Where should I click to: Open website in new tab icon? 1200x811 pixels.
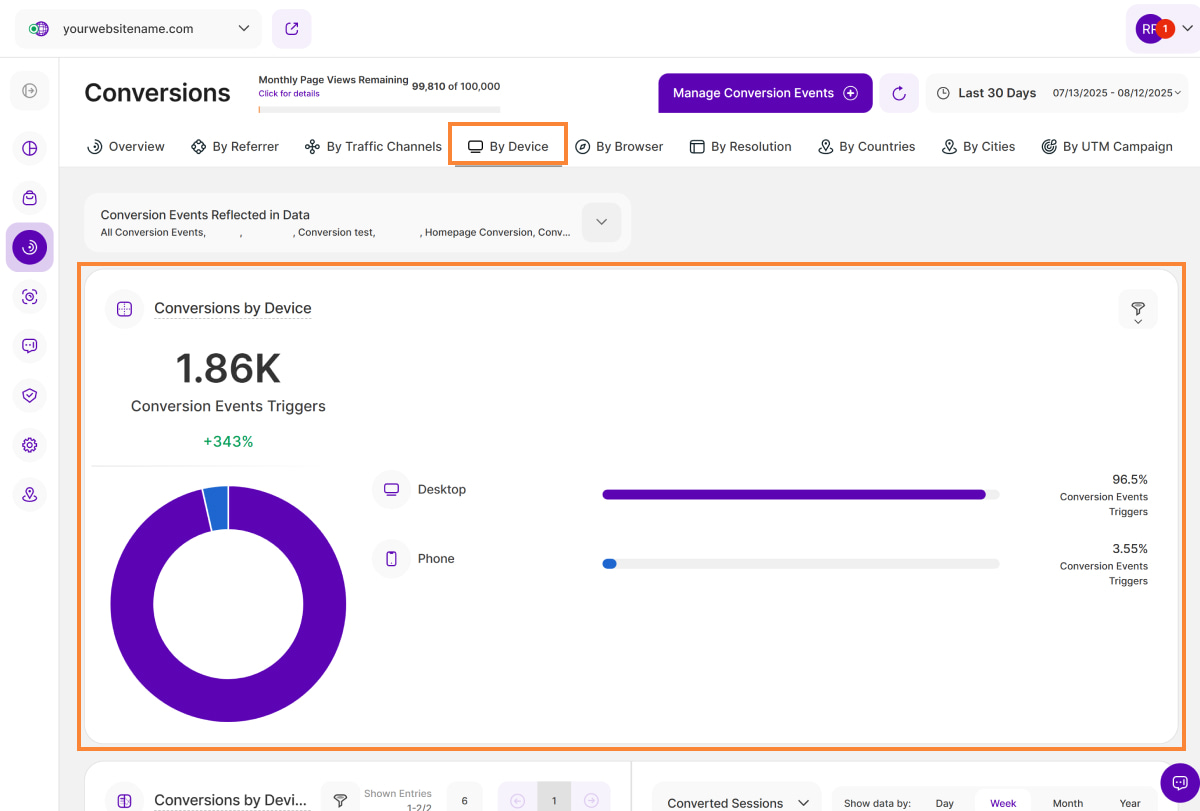[x=292, y=29]
